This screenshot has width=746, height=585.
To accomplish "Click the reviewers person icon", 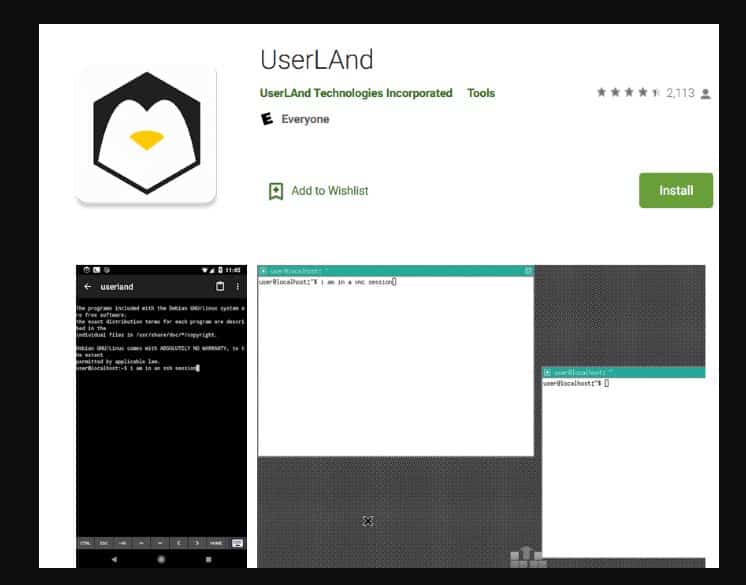I will coord(706,94).
